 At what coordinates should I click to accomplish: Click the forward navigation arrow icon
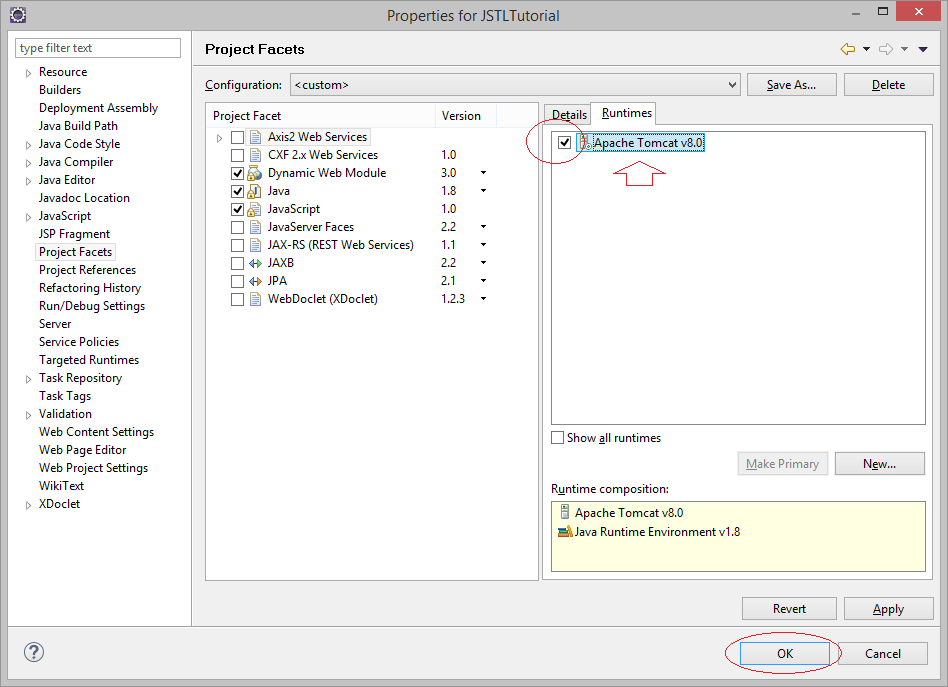(x=886, y=49)
